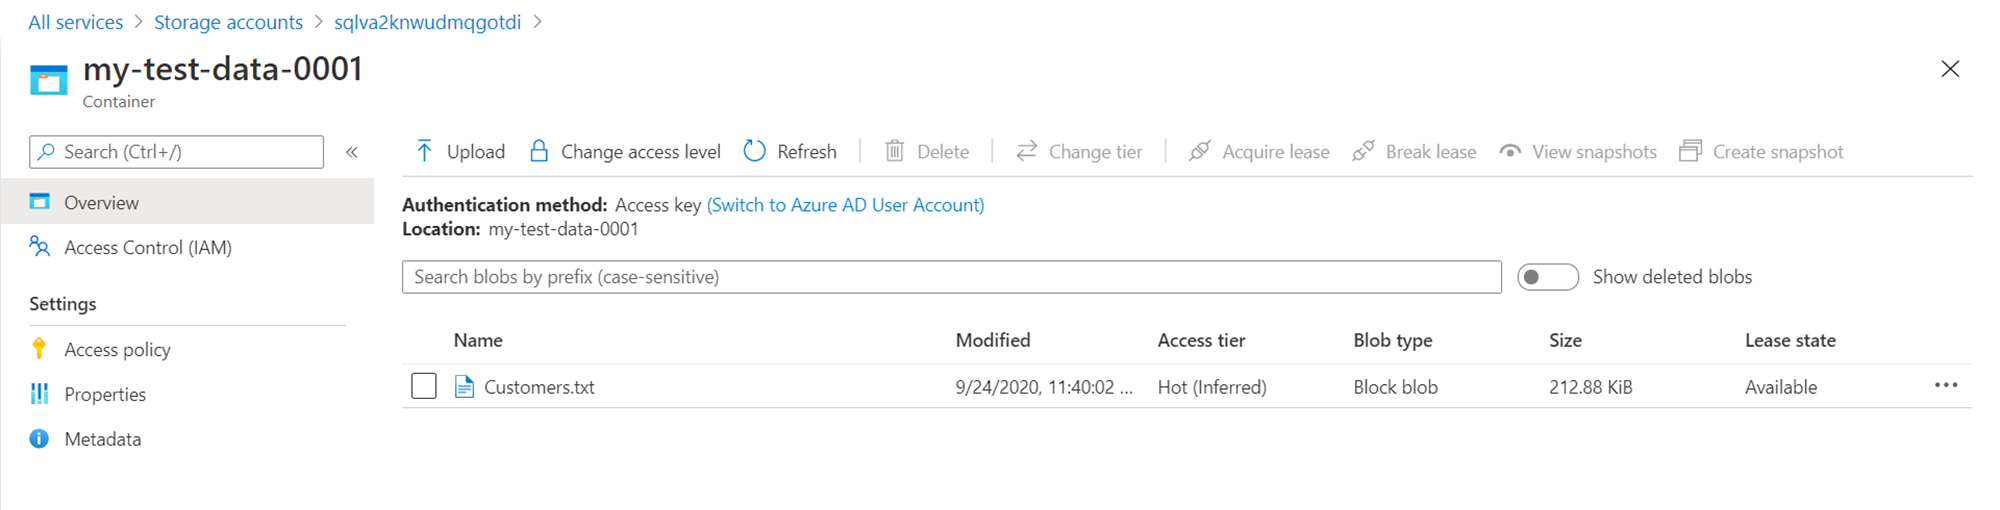
Task: Click the Acquire lease icon
Action: pos(1200,151)
